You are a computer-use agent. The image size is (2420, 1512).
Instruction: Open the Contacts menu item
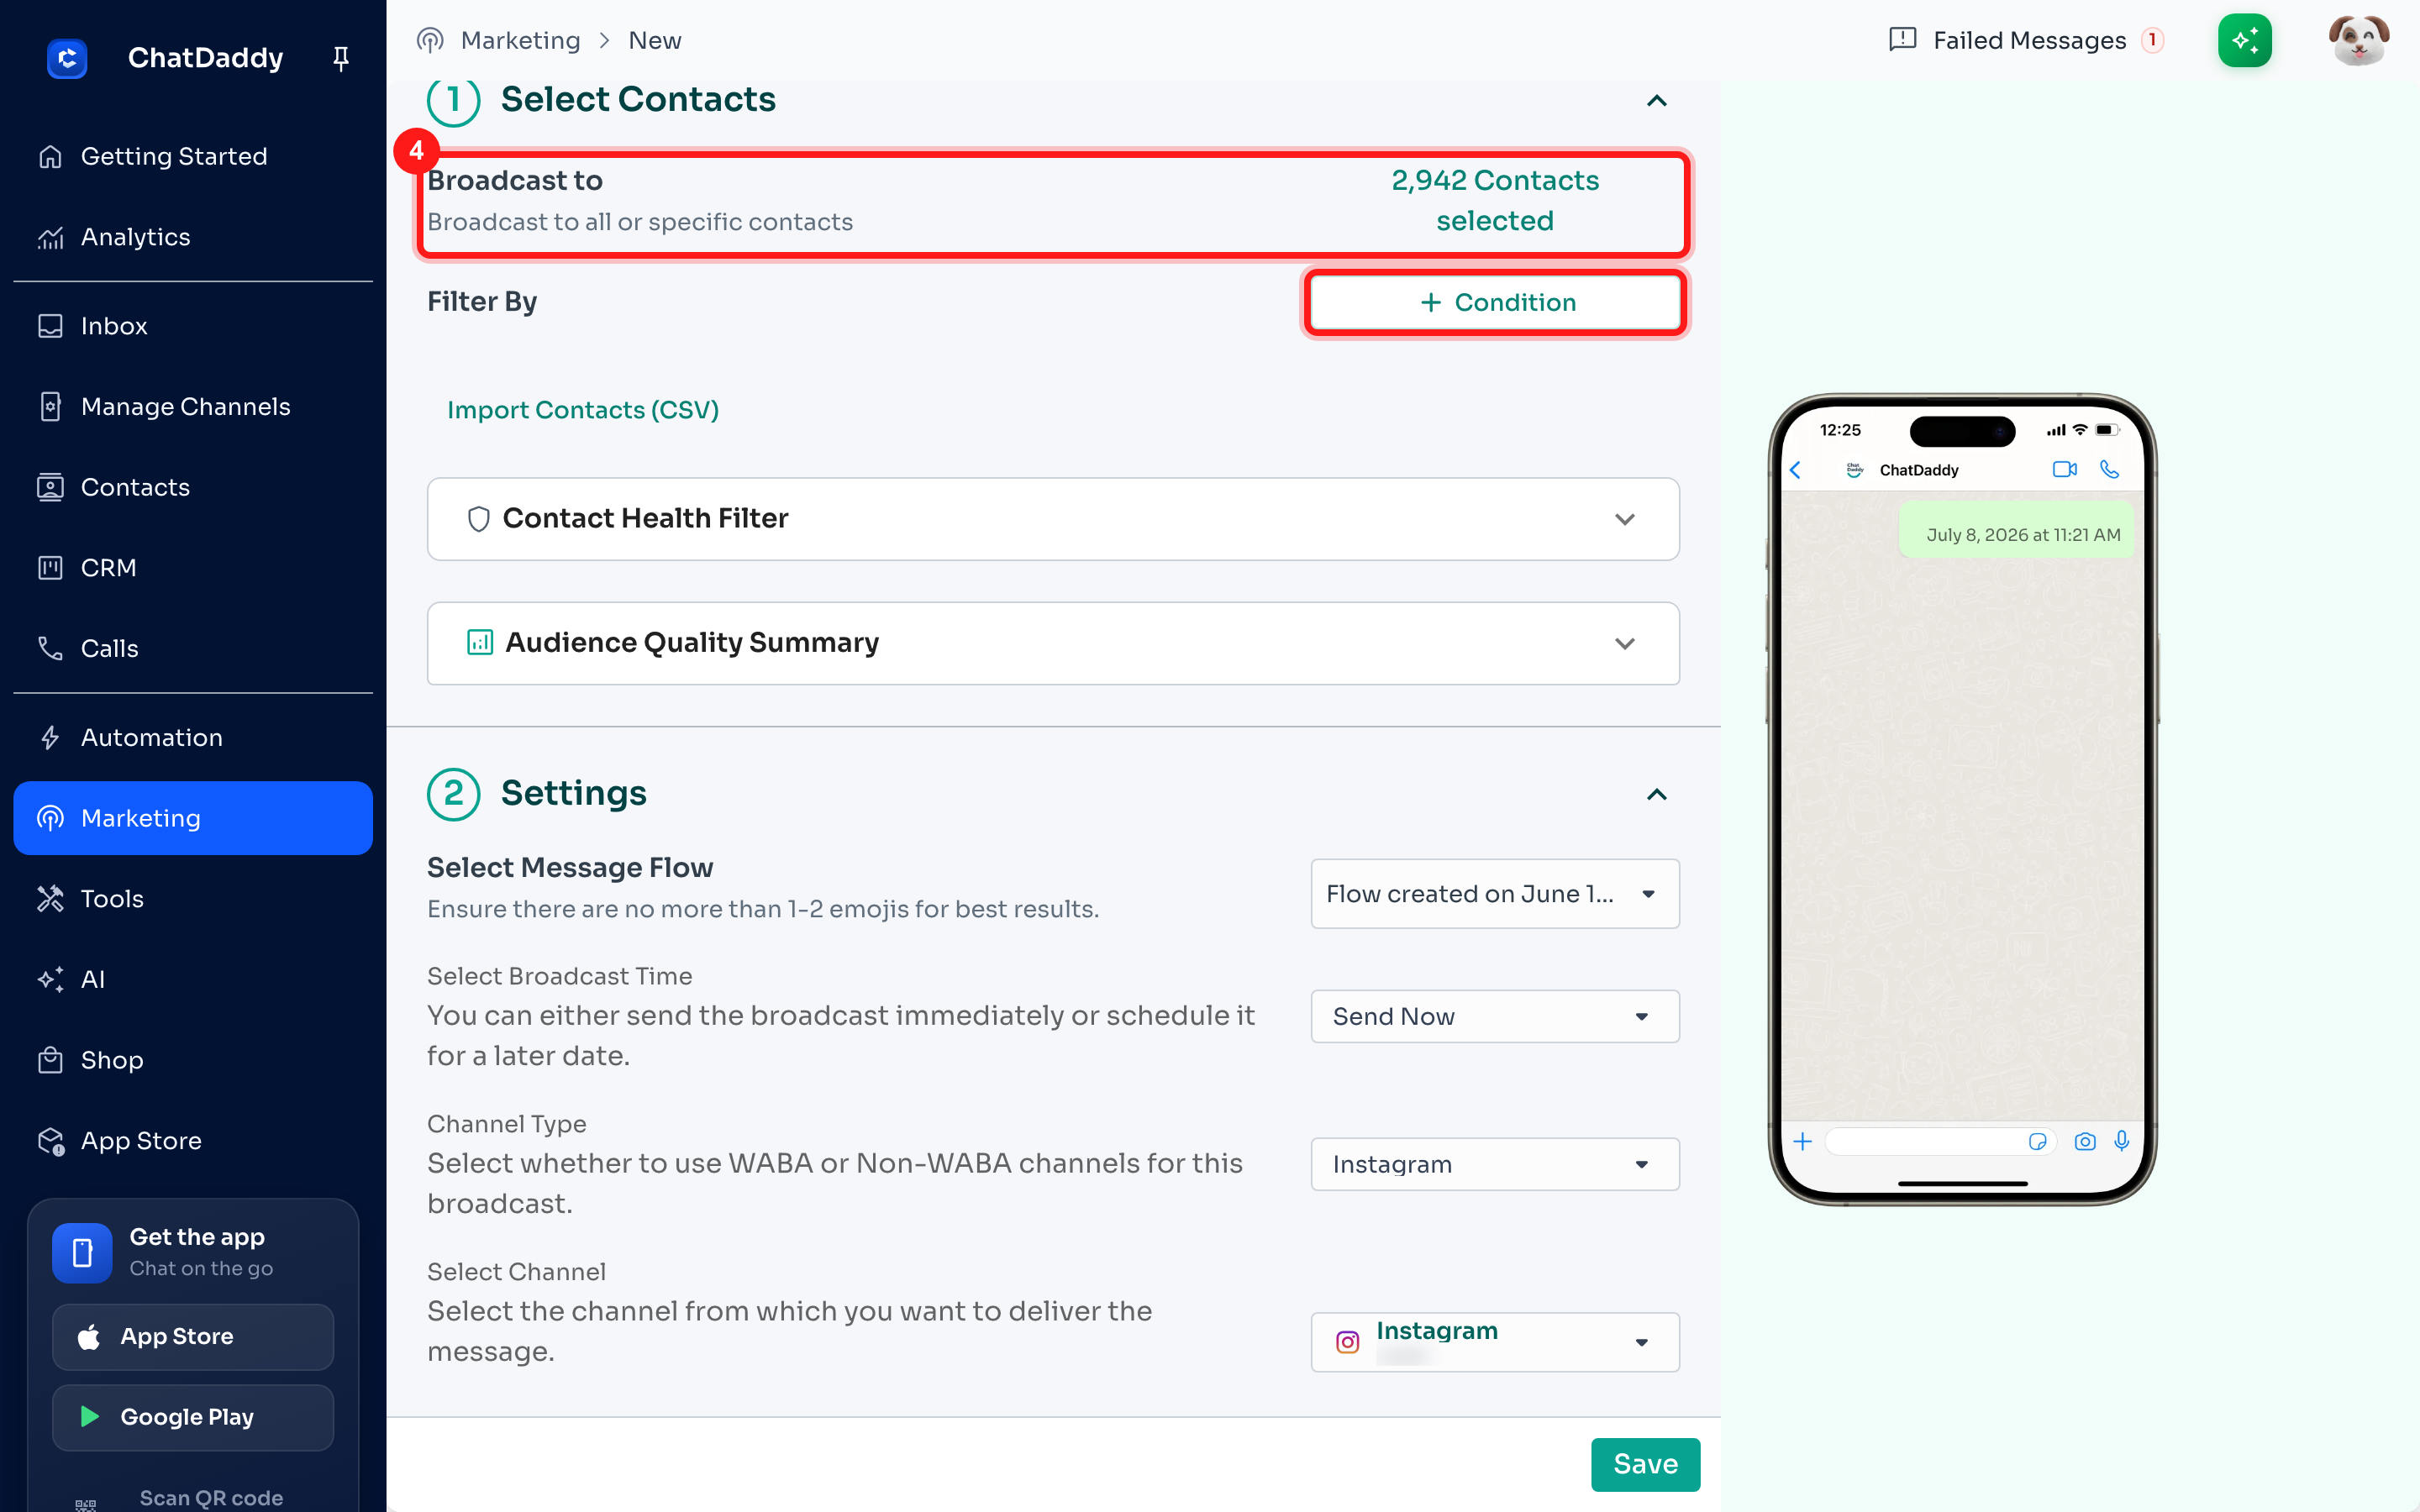(193, 487)
